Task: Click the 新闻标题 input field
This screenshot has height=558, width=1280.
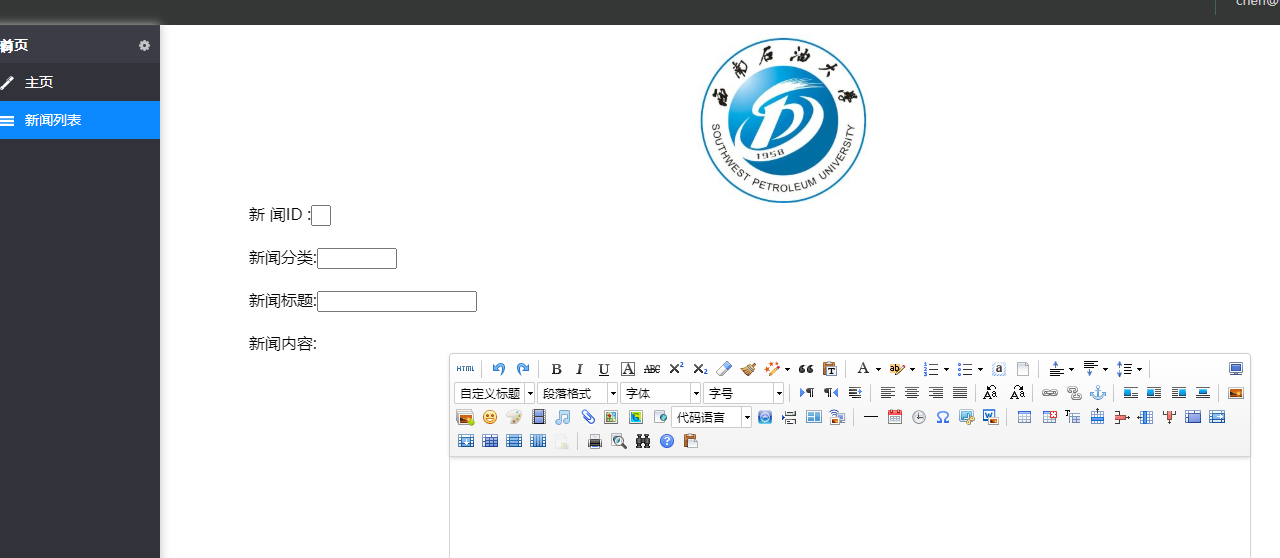Action: (397, 301)
